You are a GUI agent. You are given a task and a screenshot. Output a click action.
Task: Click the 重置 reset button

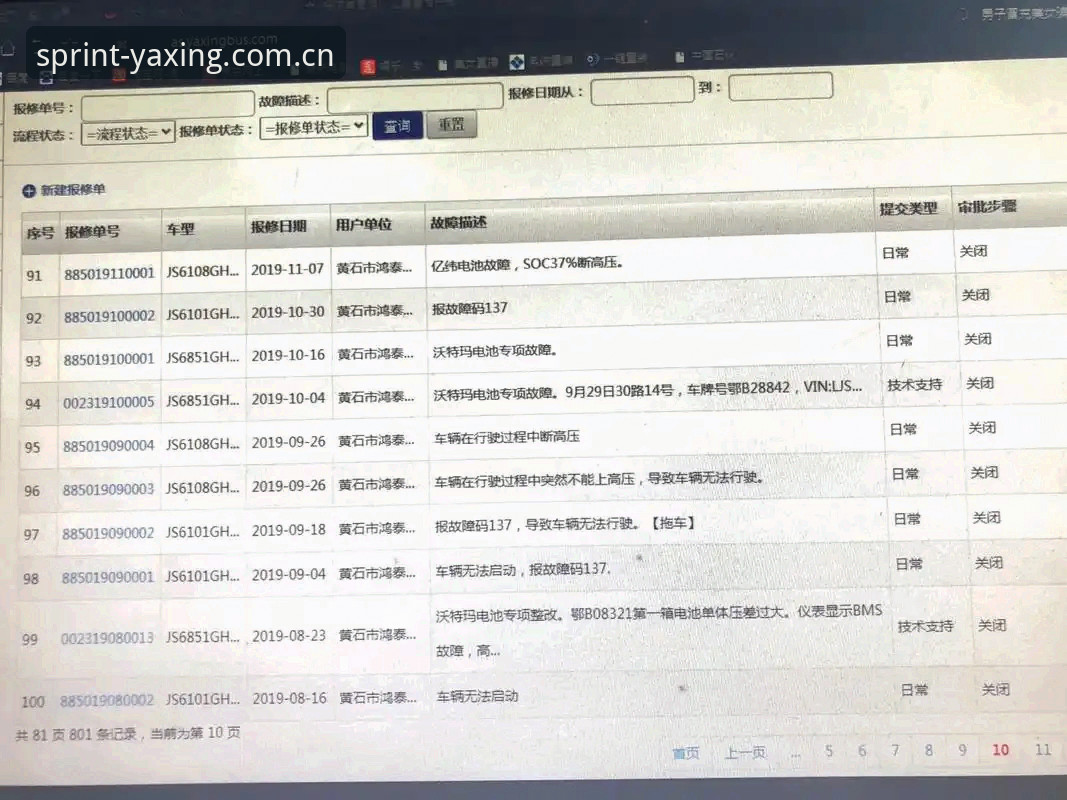[451, 124]
